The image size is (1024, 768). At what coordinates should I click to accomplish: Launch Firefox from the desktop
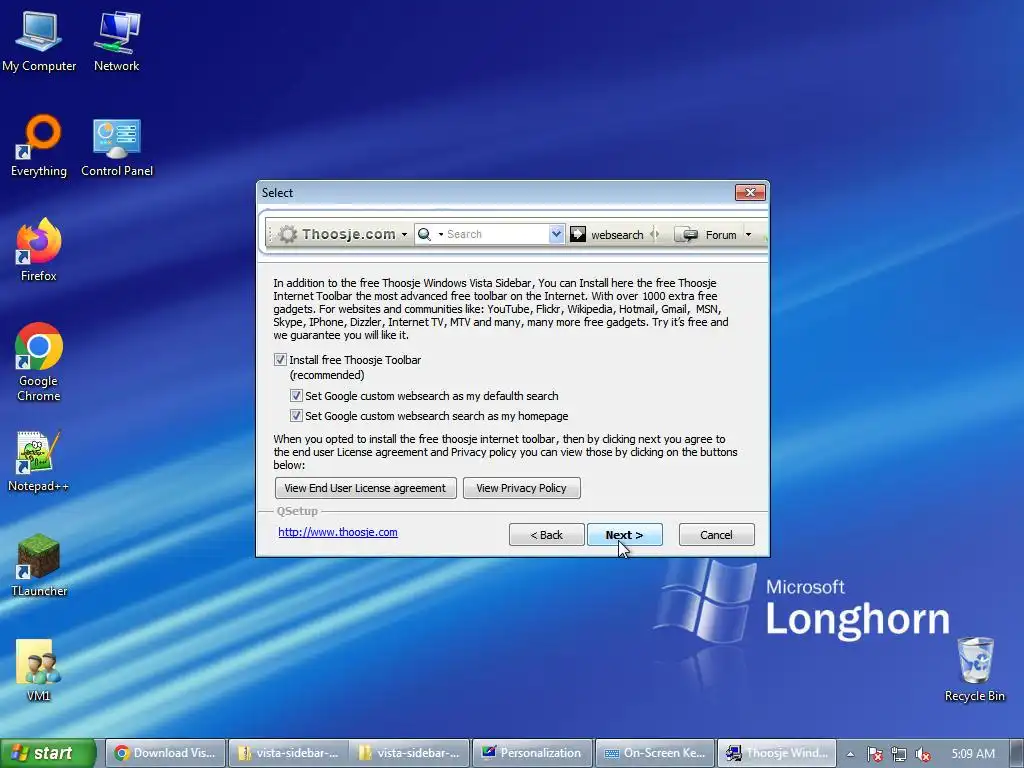(x=39, y=249)
